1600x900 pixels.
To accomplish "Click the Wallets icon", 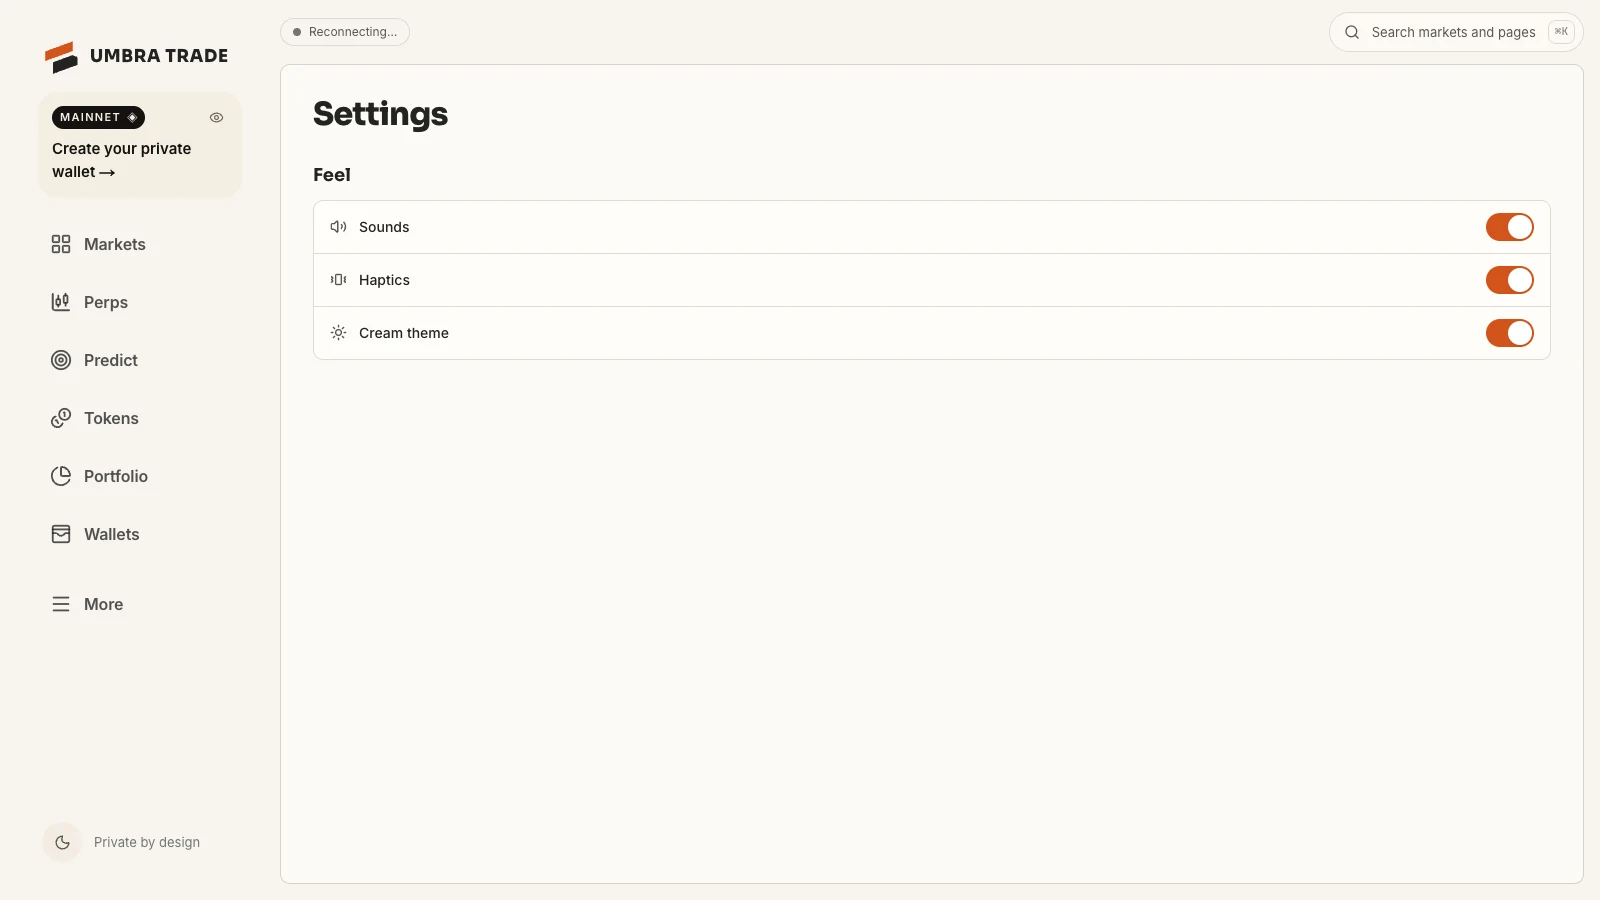I will (61, 534).
